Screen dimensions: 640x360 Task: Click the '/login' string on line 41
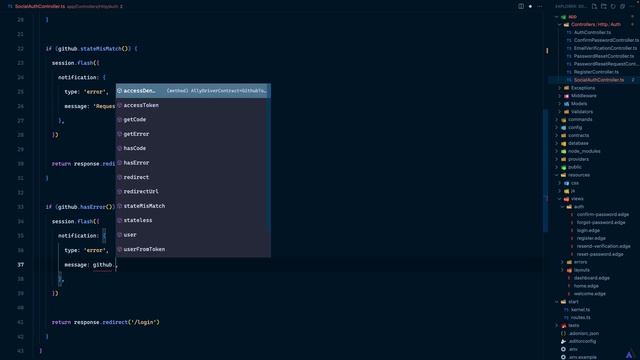144,322
